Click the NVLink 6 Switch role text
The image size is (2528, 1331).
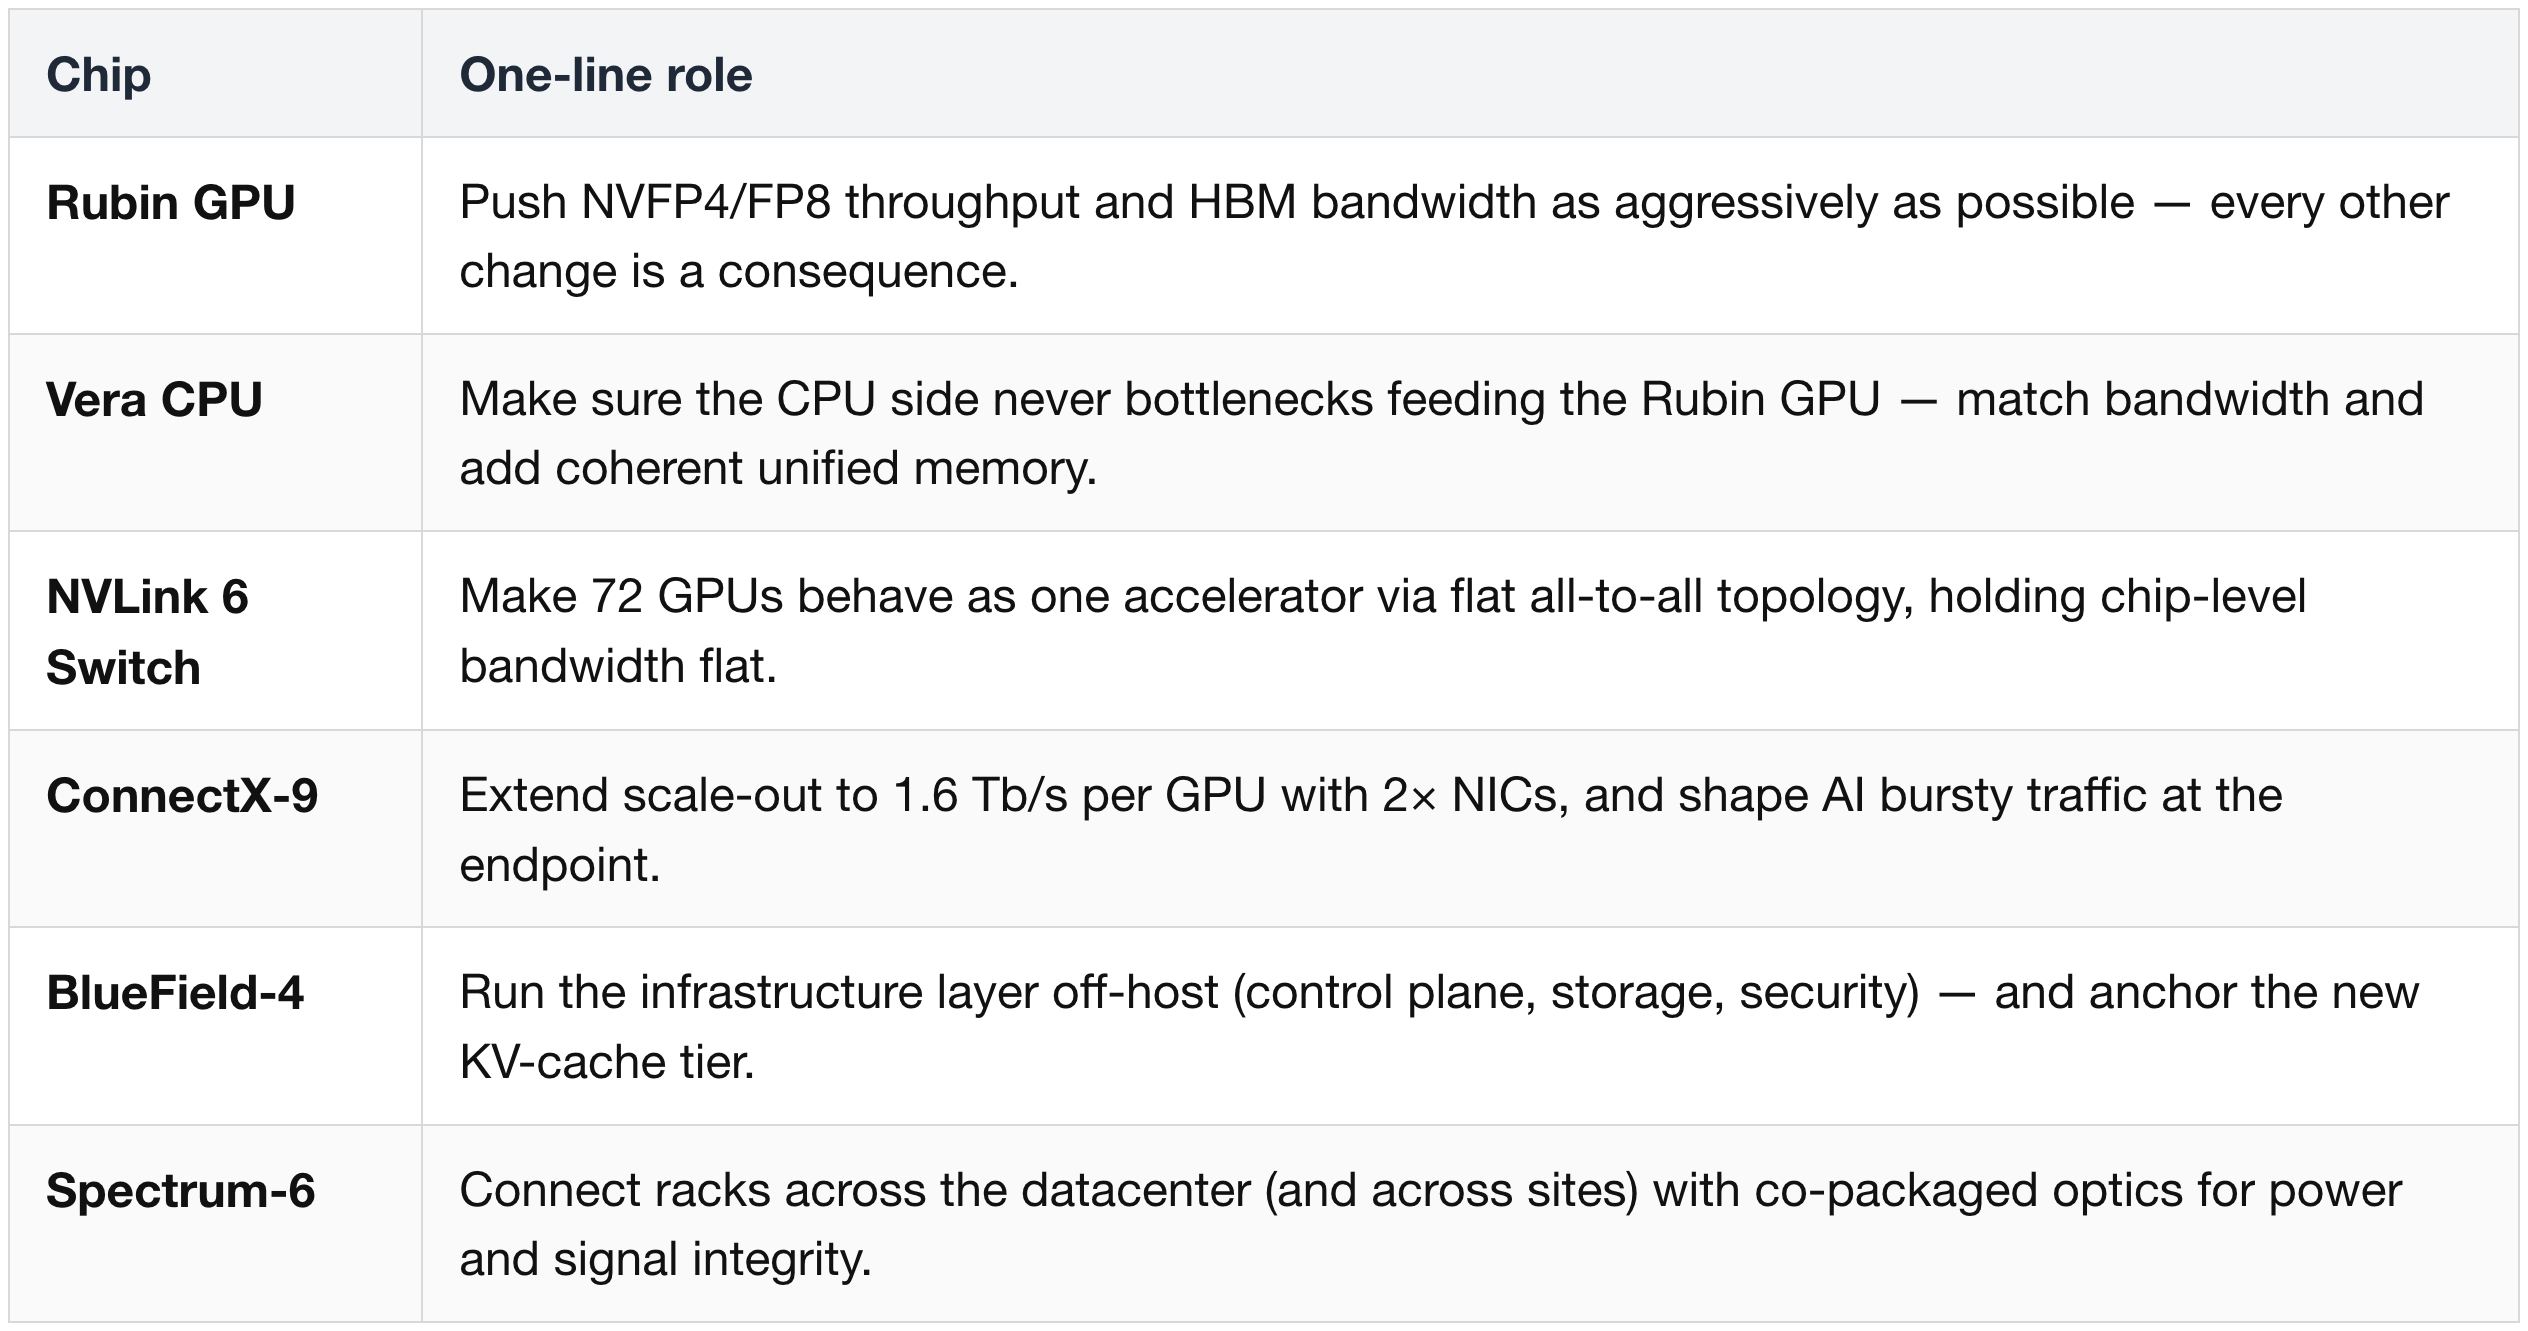coord(1382,631)
